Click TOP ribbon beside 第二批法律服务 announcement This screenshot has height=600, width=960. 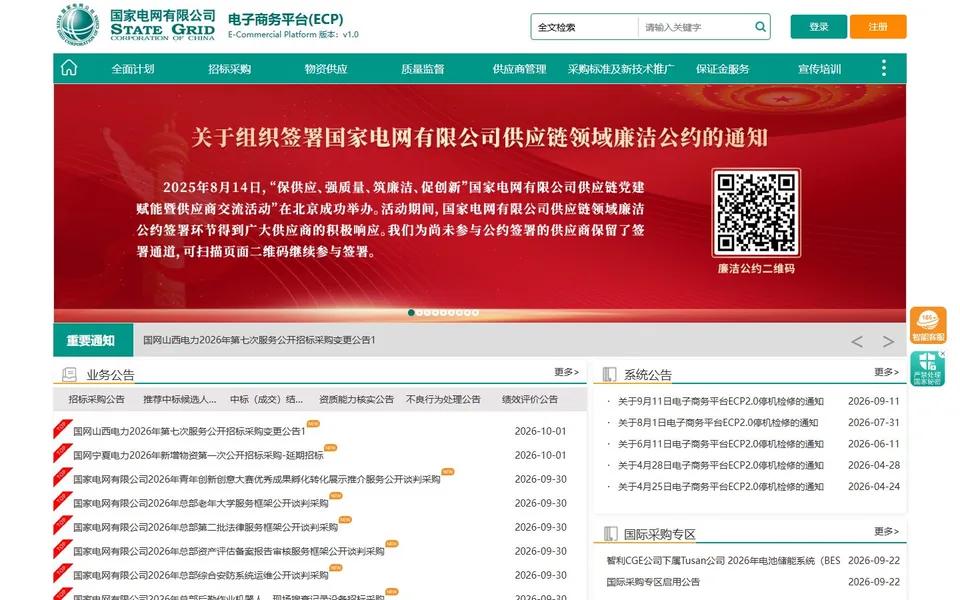click(62, 524)
